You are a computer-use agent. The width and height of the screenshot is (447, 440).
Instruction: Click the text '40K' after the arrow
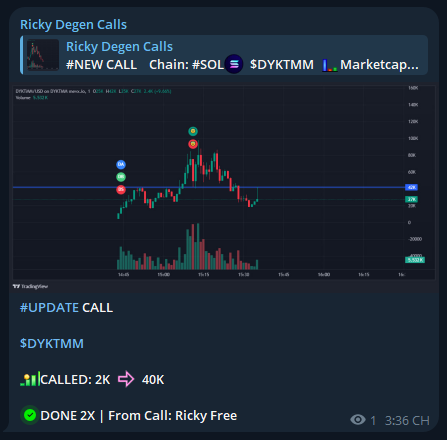[x=153, y=380]
